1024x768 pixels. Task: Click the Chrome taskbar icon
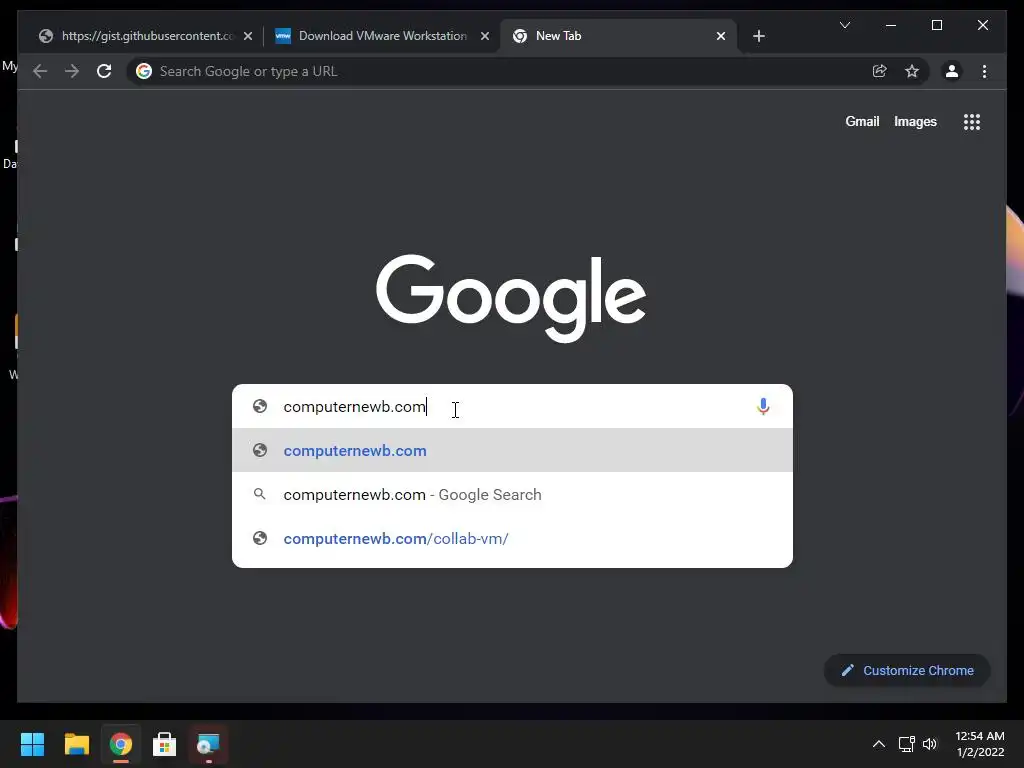(121, 744)
